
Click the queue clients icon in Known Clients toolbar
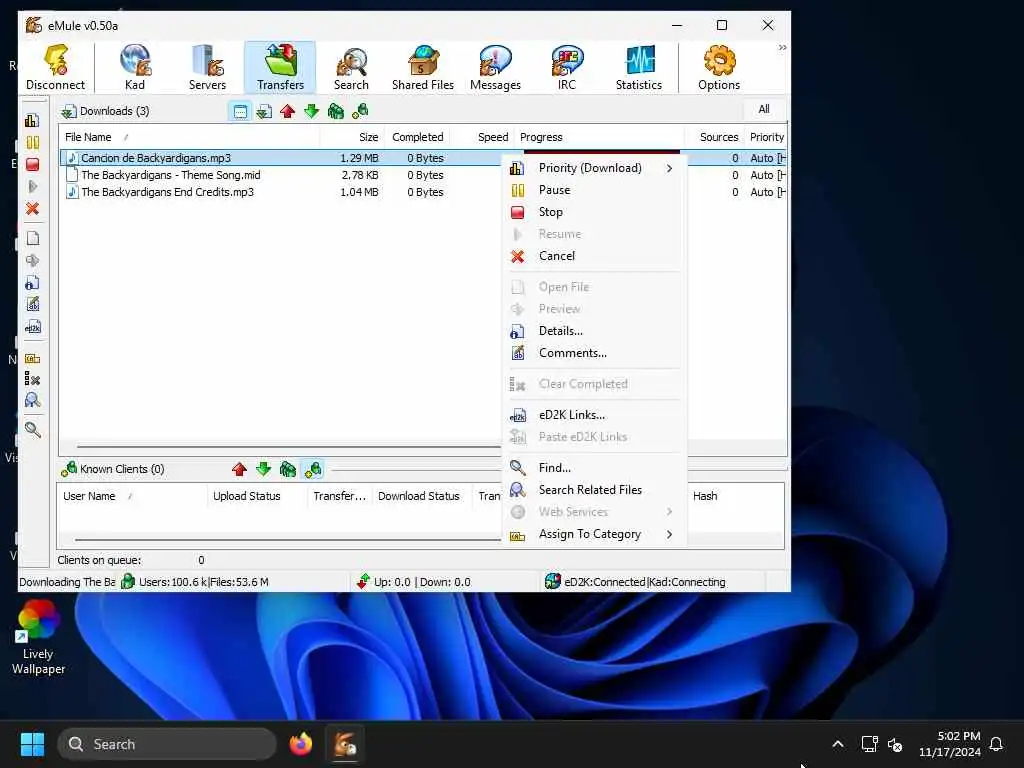pyautogui.click(x=287, y=470)
